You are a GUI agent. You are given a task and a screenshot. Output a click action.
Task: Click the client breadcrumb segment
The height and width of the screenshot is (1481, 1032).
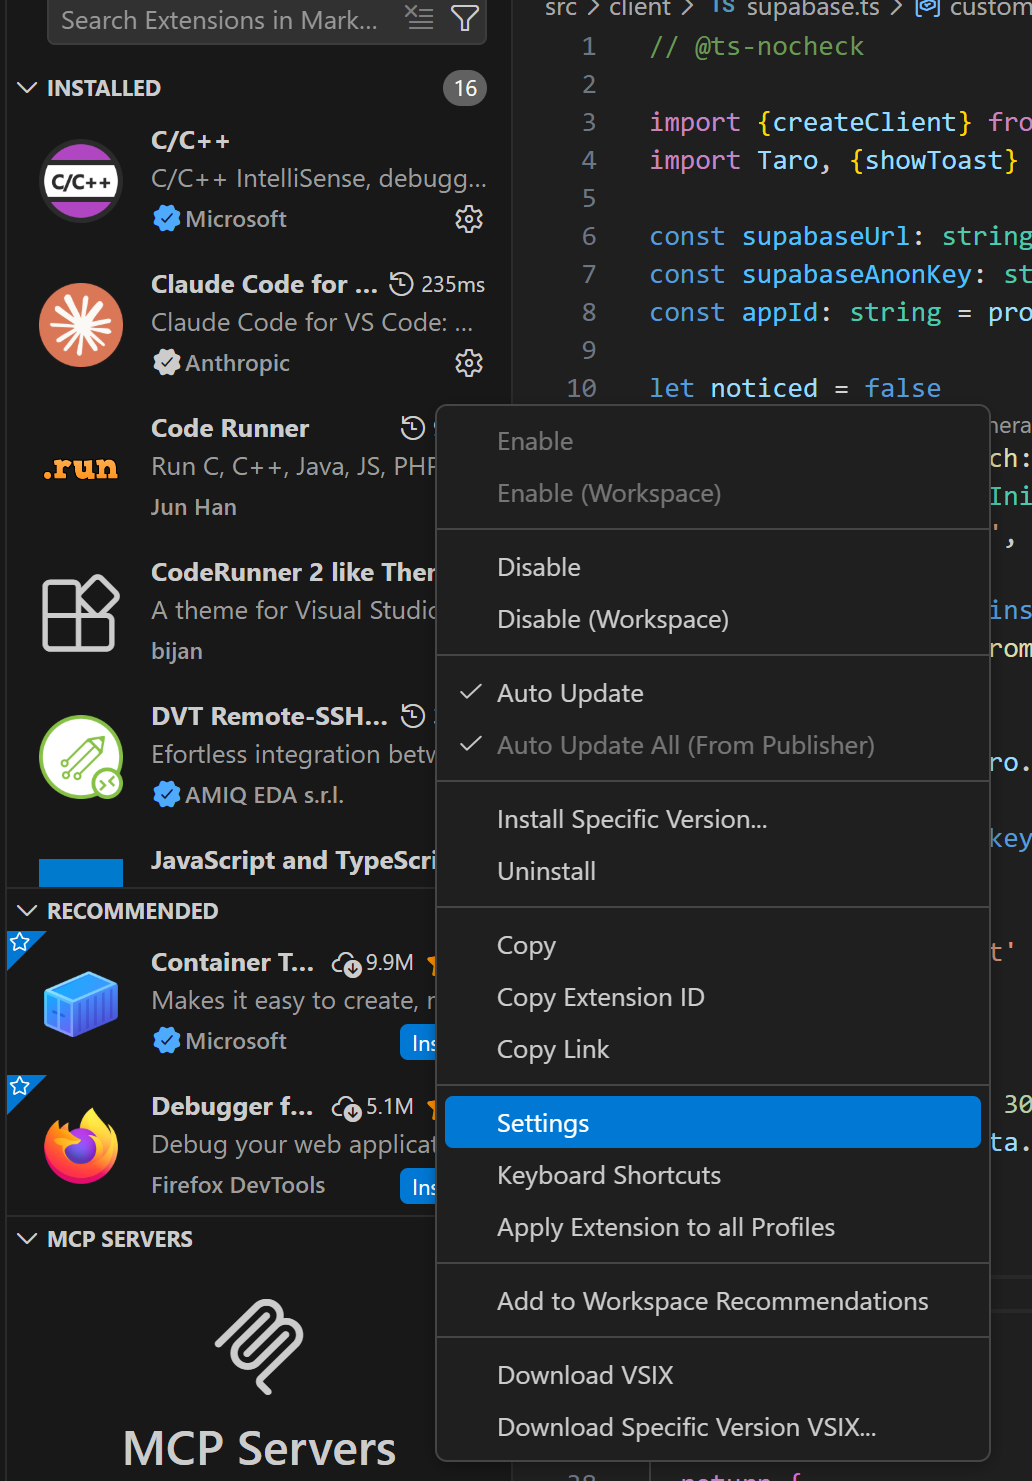[x=640, y=8]
